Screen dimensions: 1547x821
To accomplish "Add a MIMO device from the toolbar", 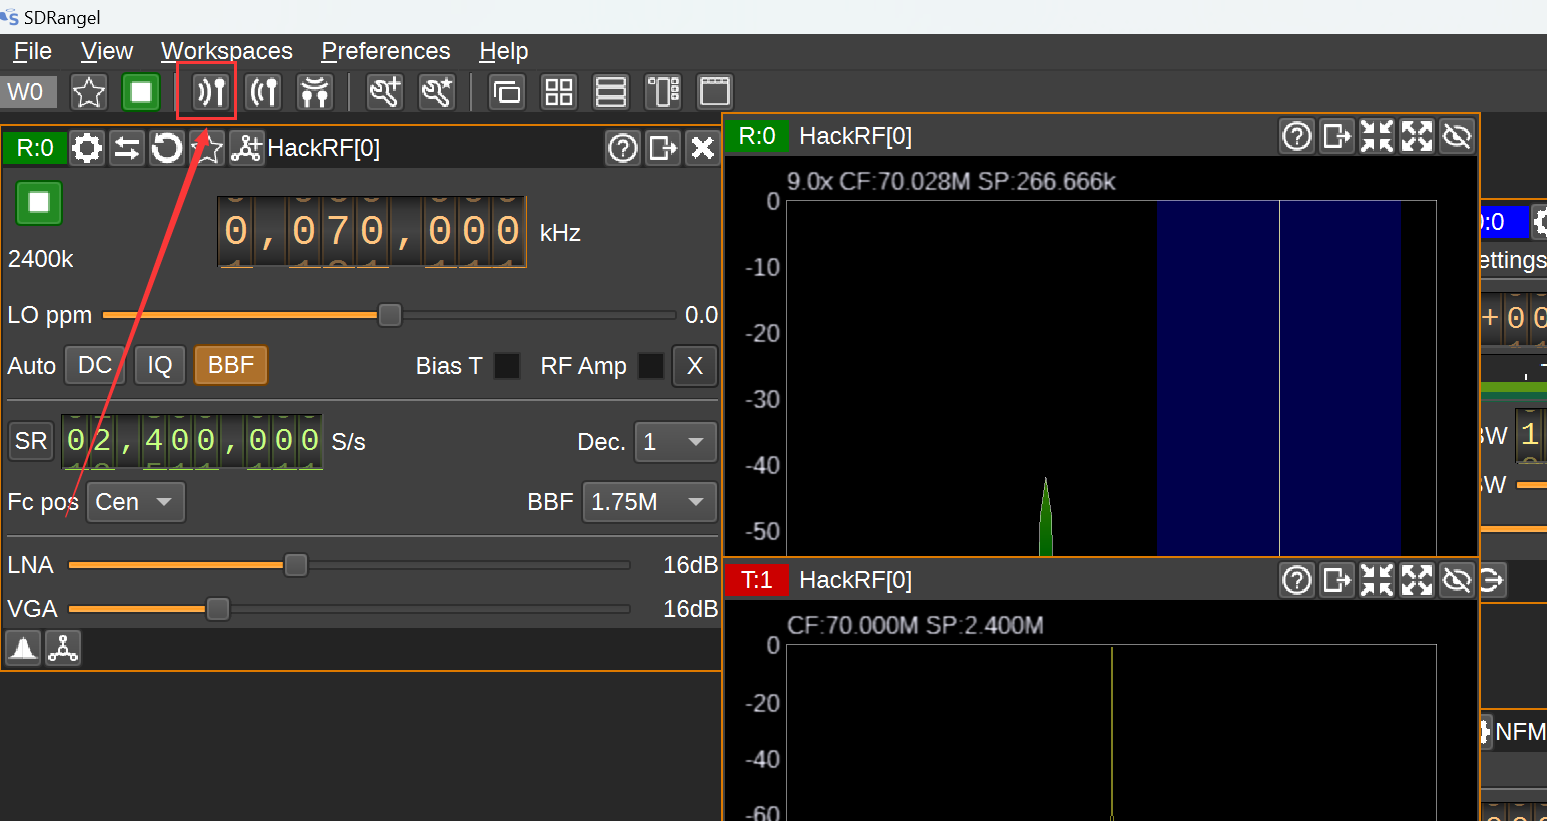I will tap(315, 92).
